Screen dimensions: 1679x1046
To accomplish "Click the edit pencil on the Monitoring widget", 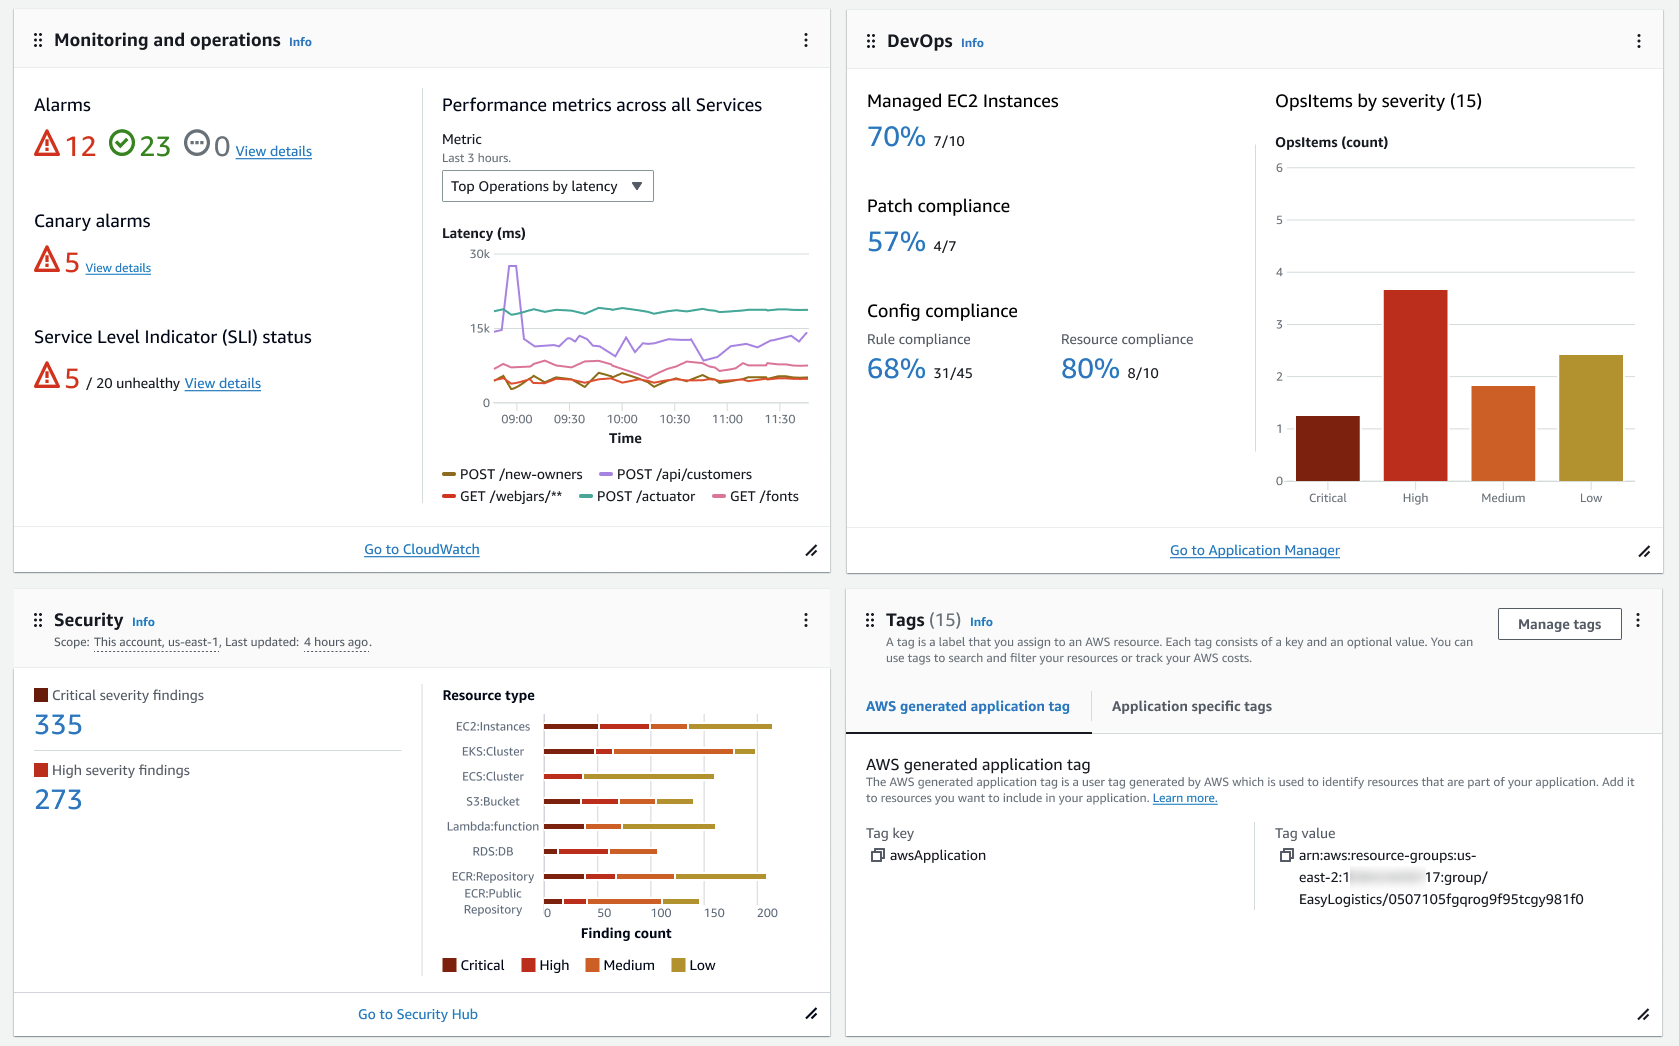I will tap(811, 550).
